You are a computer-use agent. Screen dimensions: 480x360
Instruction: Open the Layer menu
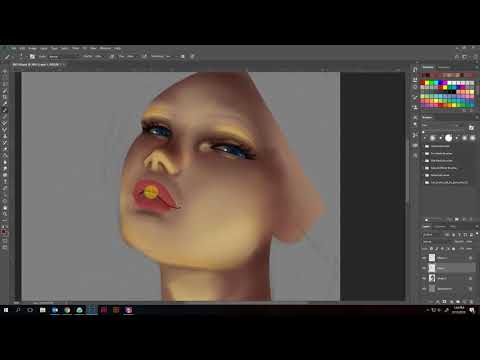[x=44, y=48]
